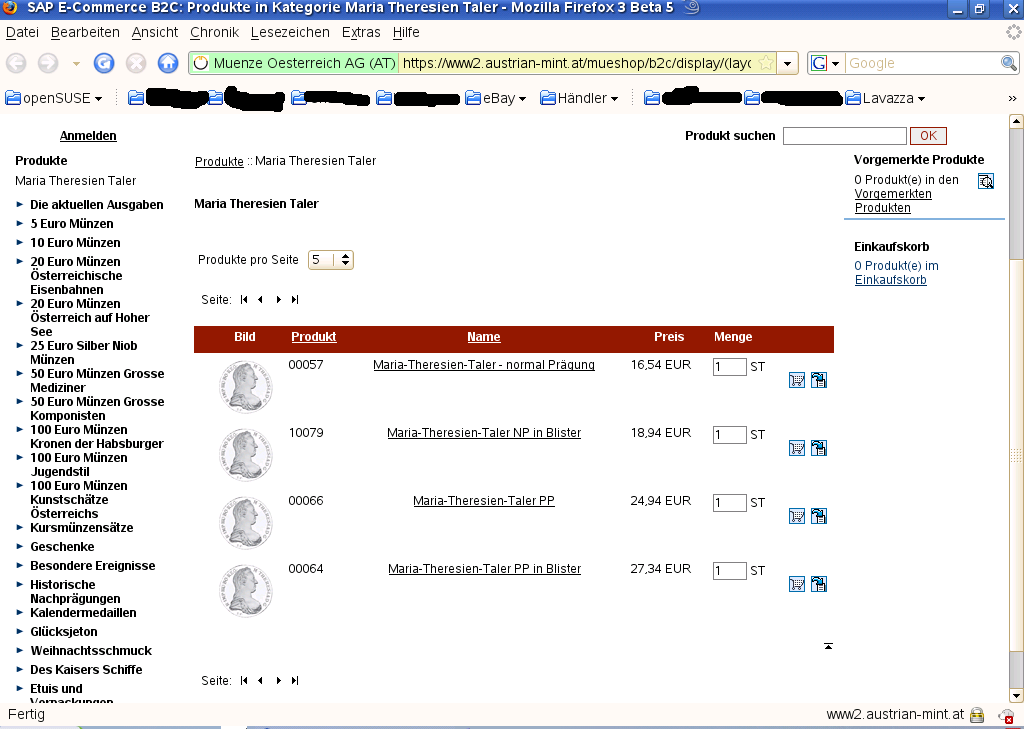Open the Chronik menu
The image size is (1024, 729).
coord(214,32)
